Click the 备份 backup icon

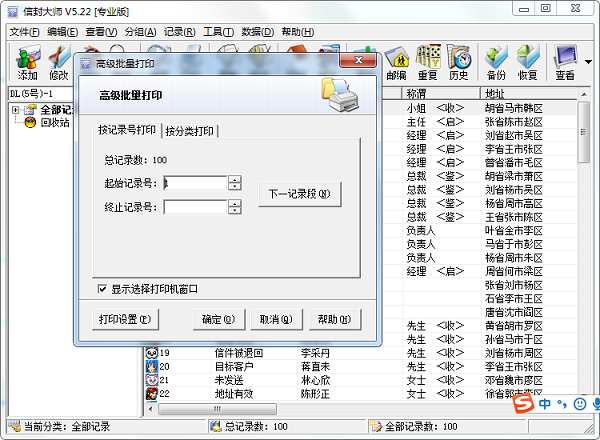[x=496, y=63]
